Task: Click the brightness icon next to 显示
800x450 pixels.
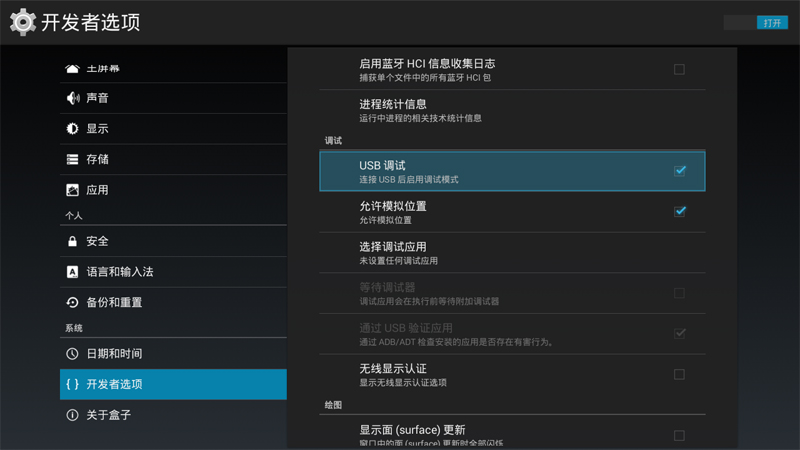Action: tap(72, 129)
